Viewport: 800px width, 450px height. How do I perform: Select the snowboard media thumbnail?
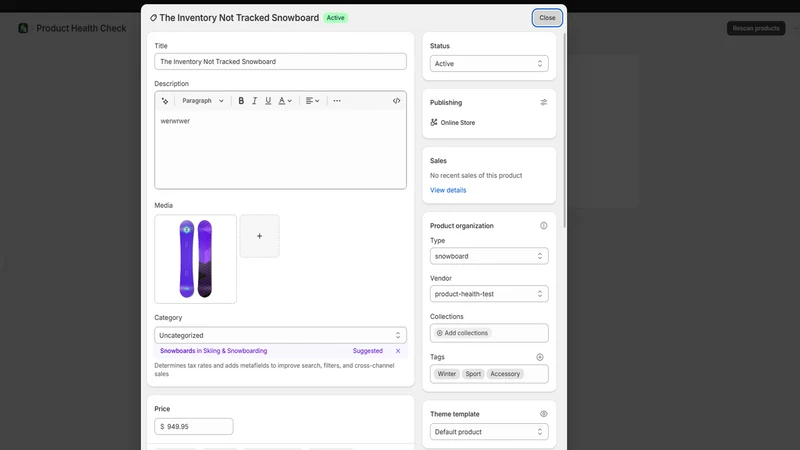(195, 259)
